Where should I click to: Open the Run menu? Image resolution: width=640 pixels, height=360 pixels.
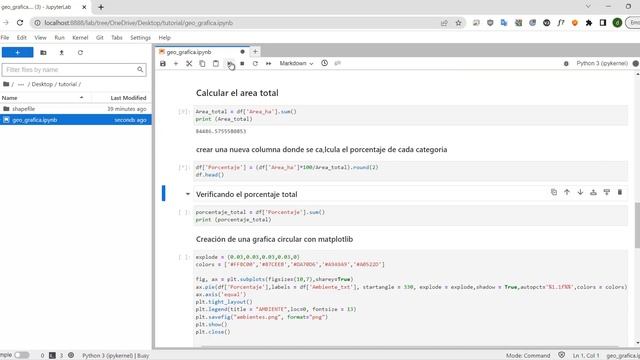point(60,38)
